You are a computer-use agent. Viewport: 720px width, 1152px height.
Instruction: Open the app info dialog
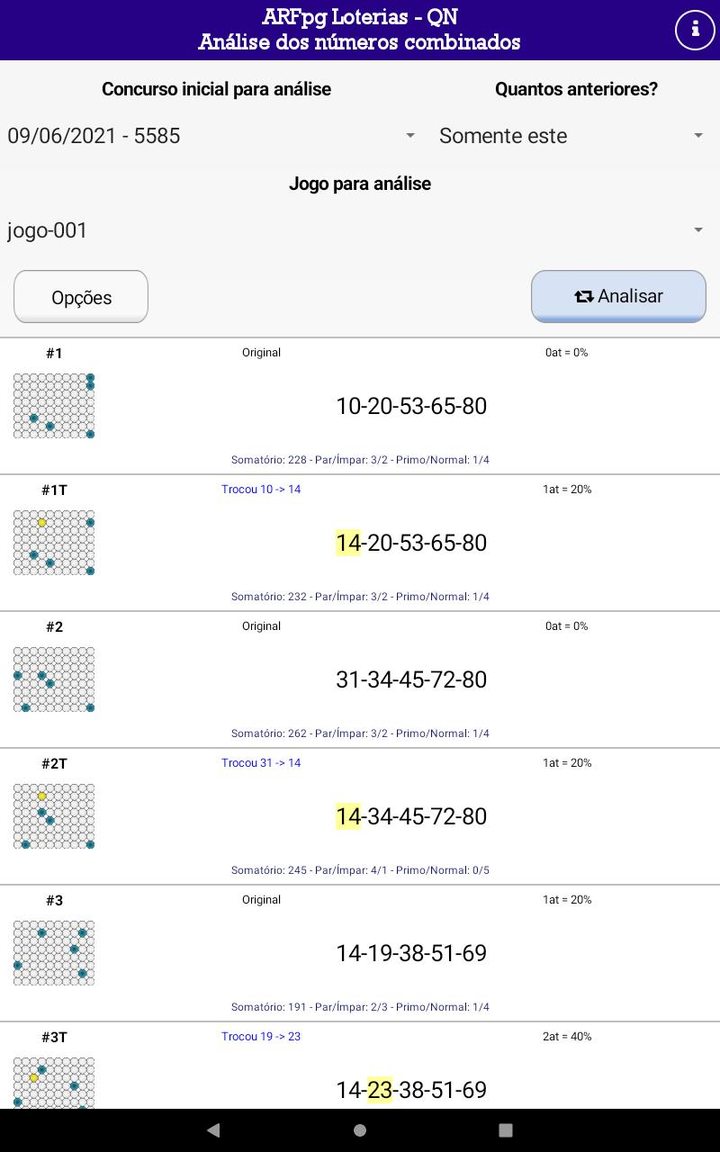[694, 29]
